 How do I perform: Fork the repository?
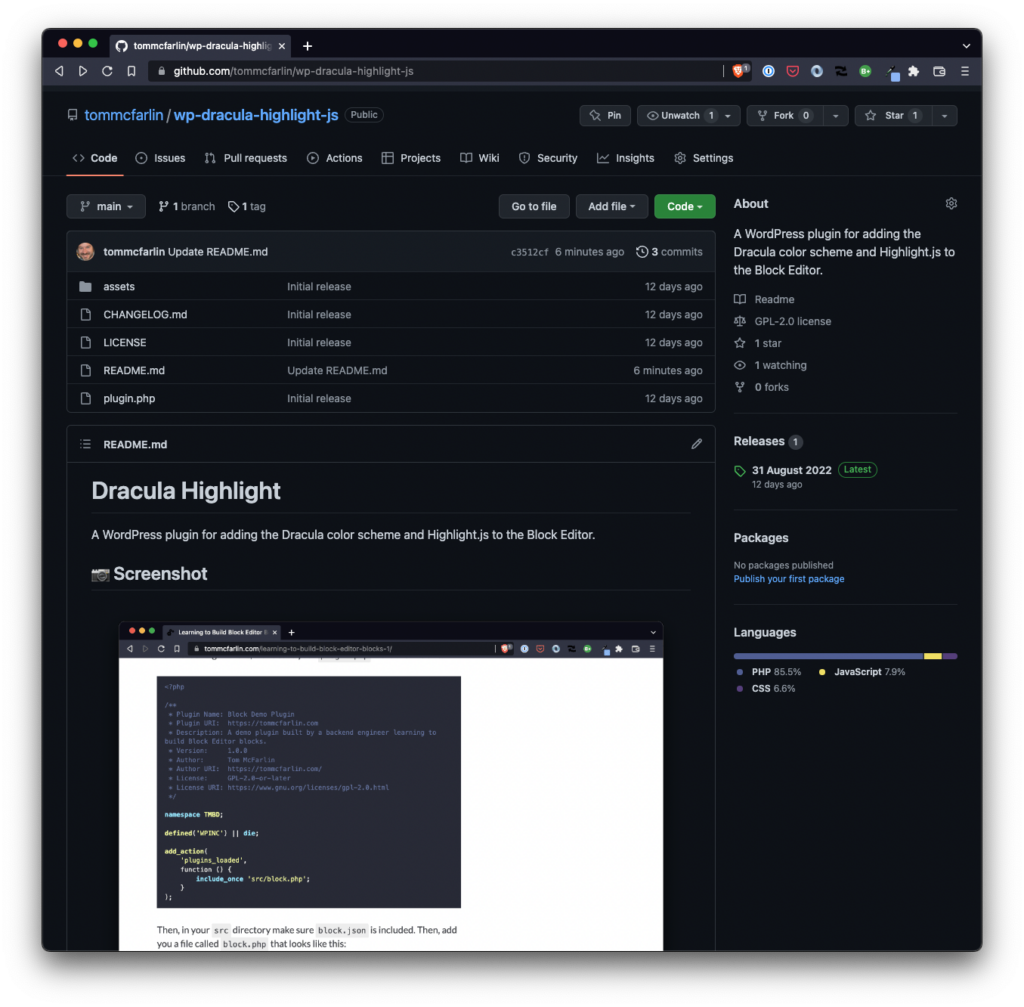(x=785, y=116)
